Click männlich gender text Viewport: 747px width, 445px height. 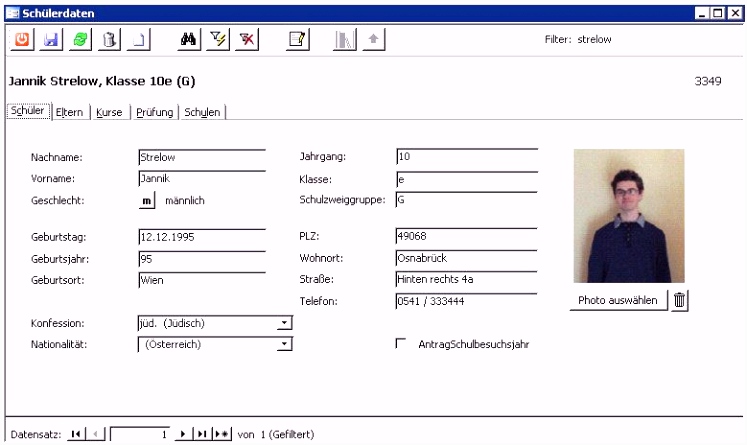point(185,201)
